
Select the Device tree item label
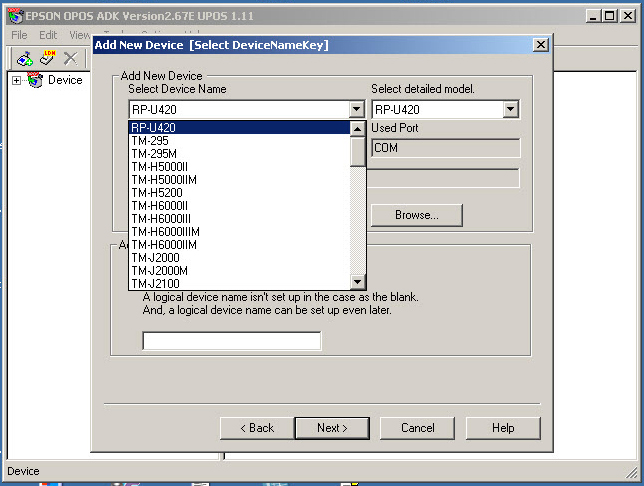click(65, 80)
